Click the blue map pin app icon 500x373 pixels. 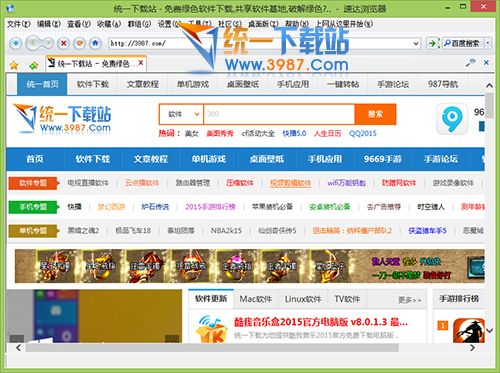452,119
